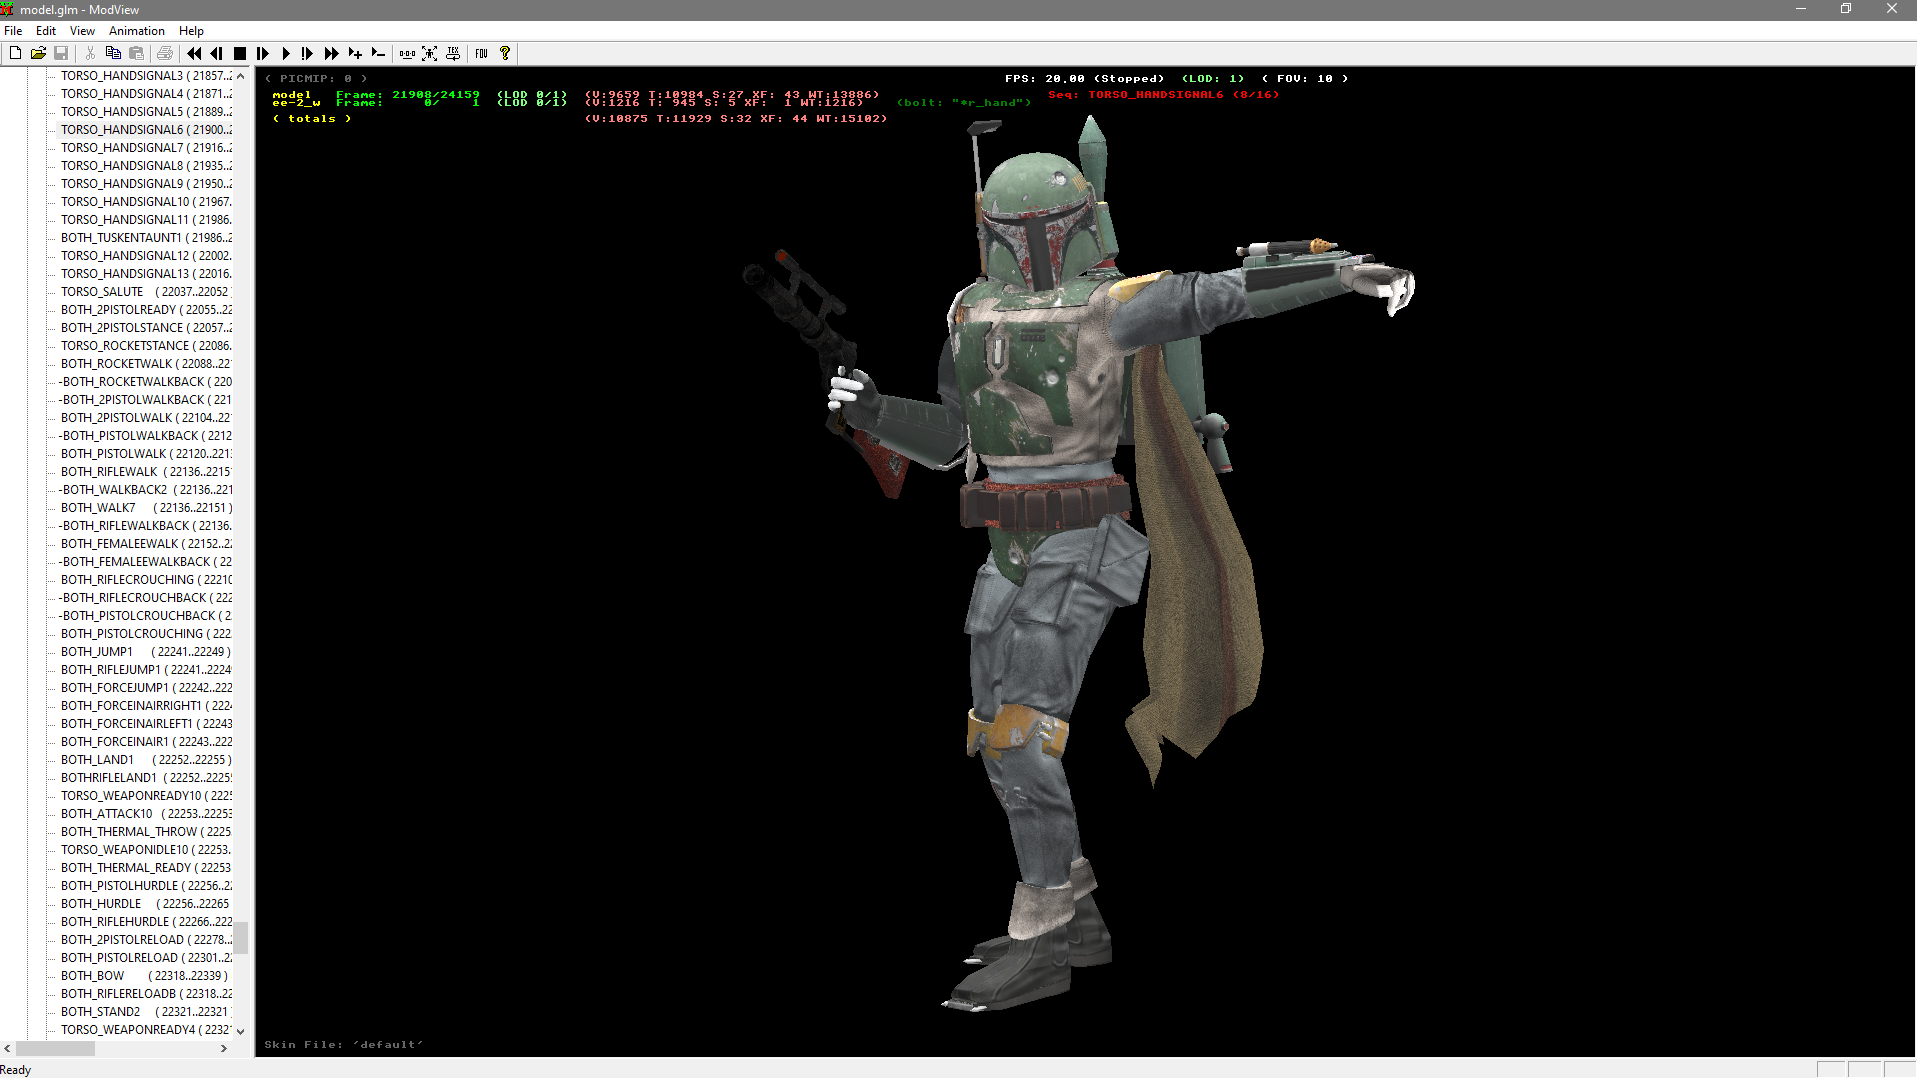Click the Seq: TORSO_HANDSIGNAL6 overlay text
This screenshot has height=1078, width=1917.
point(1164,94)
